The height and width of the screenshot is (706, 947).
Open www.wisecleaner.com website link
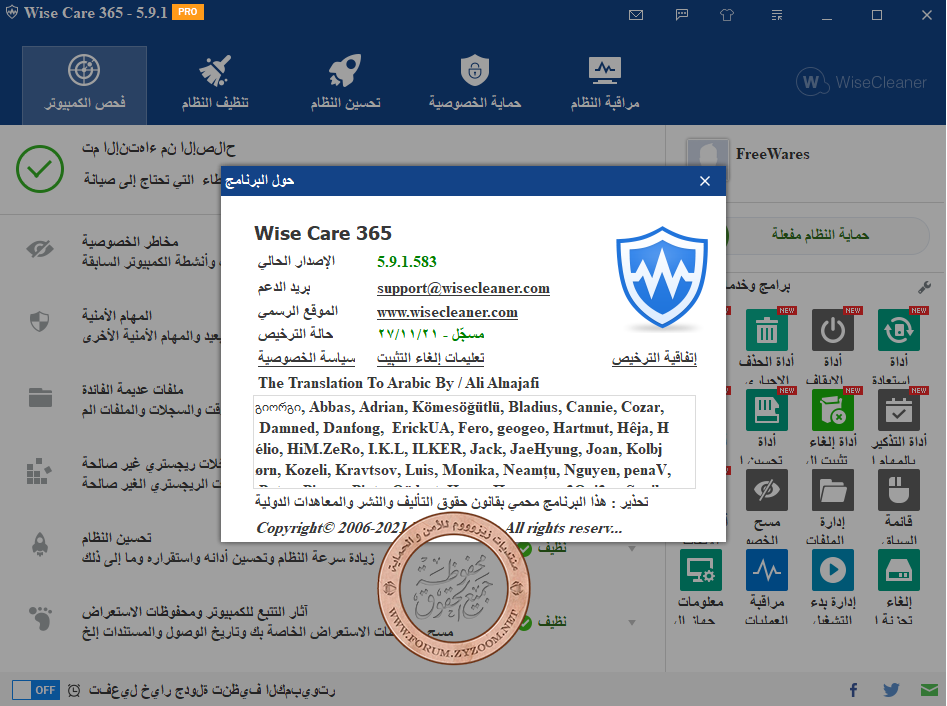[447, 312]
